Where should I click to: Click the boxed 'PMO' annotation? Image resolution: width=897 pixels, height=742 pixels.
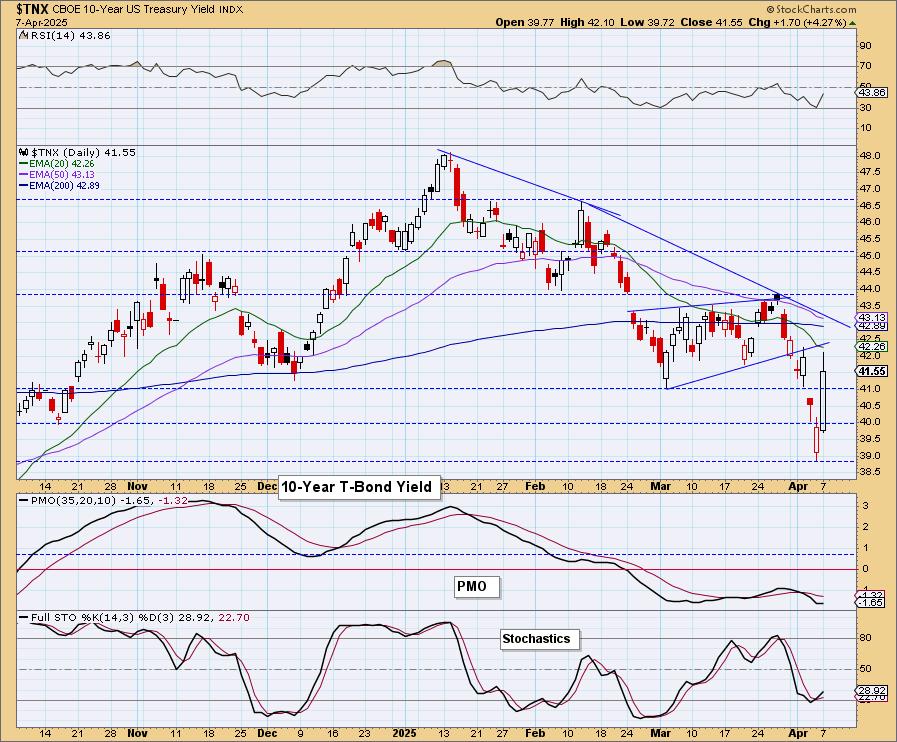[x=477, y=586]
